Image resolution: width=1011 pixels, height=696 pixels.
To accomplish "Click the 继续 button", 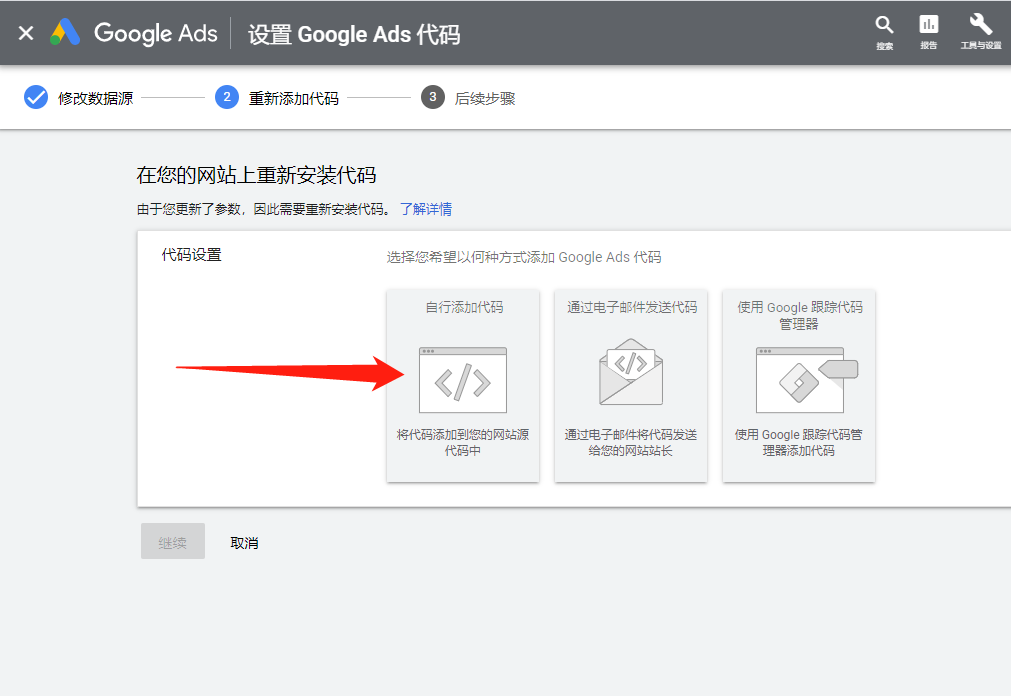I will pyautogui.click(x=172, y=541).
